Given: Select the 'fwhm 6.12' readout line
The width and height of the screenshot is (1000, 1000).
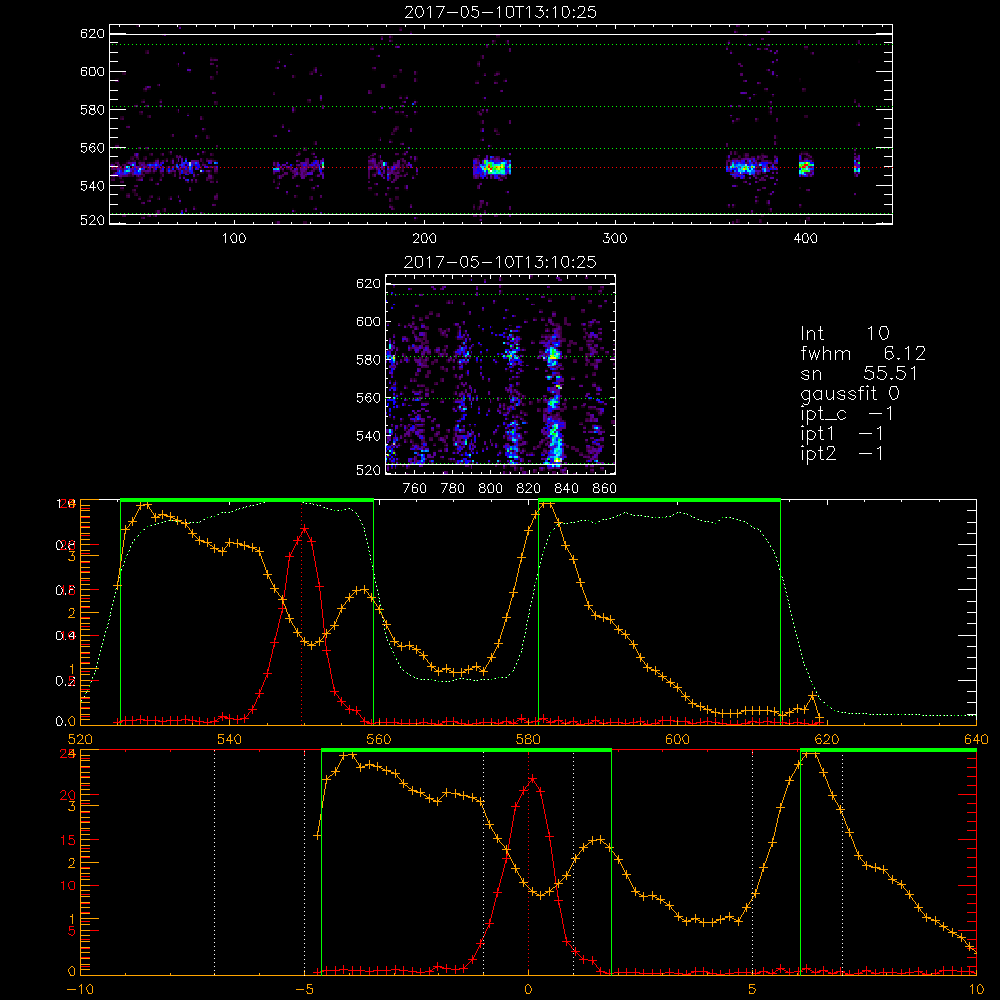Looking at the screenshot, I should (x=862, y=353).
